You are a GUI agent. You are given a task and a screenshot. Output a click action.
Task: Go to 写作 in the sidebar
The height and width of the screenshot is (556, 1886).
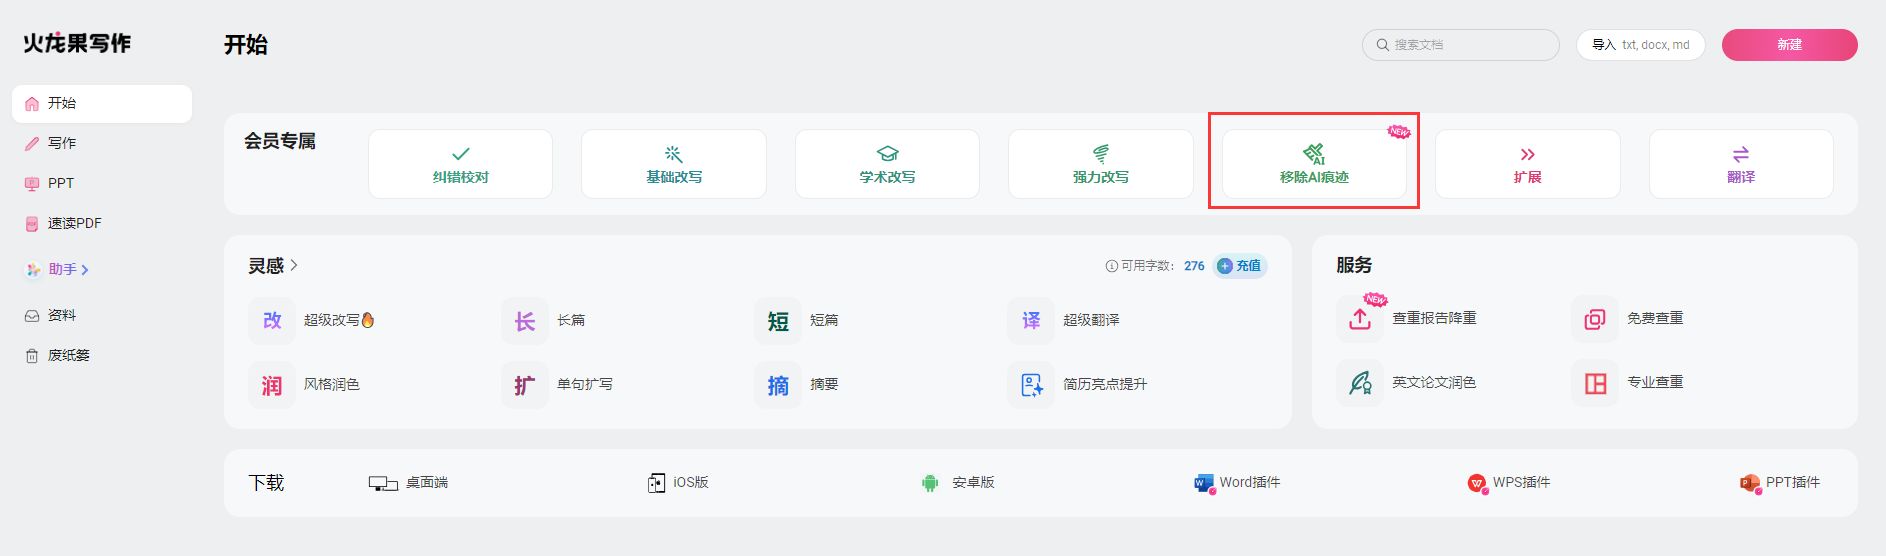coord(62,143)
